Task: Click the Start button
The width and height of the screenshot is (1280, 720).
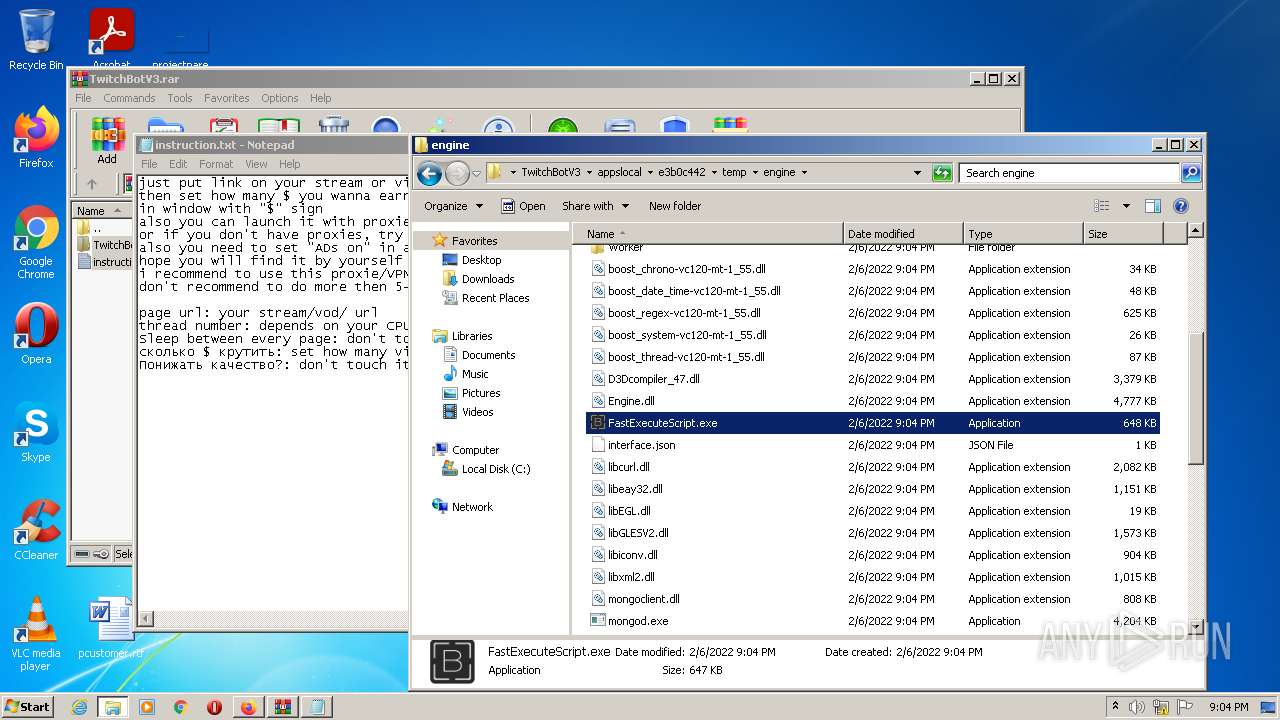Action: tap(28, 707)
